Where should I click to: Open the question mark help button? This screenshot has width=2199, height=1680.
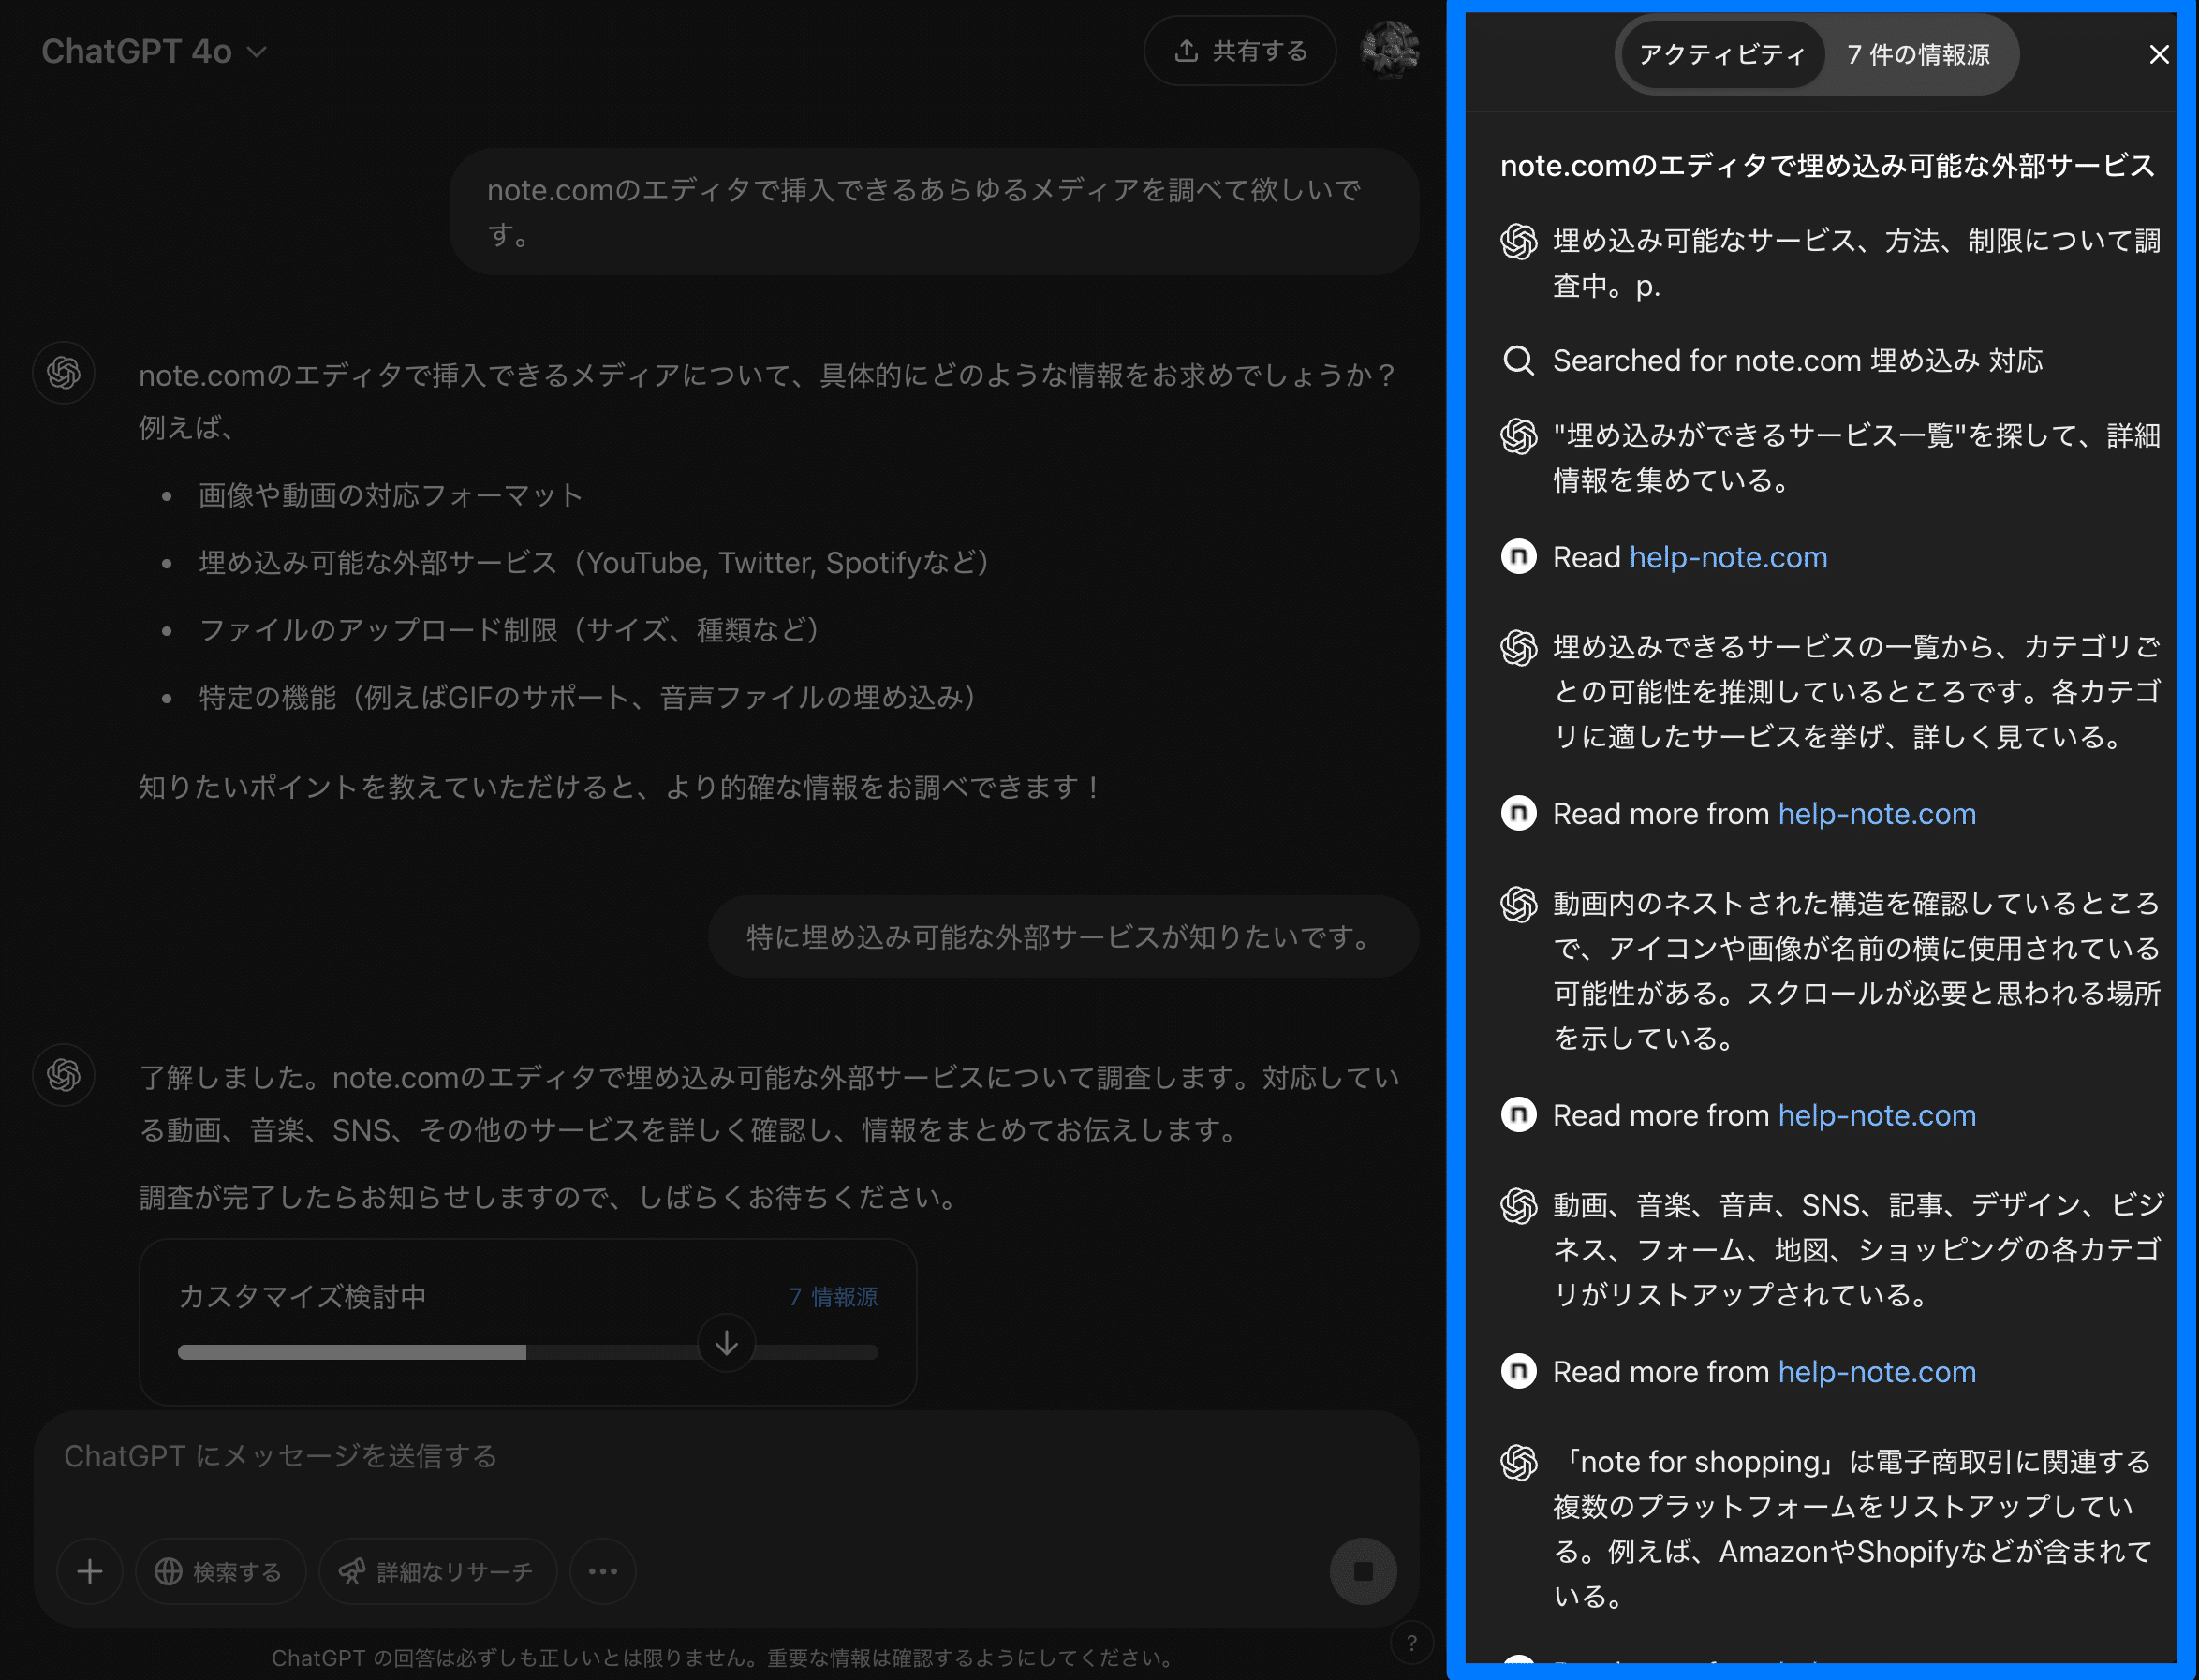(x=1411, y=1642)
